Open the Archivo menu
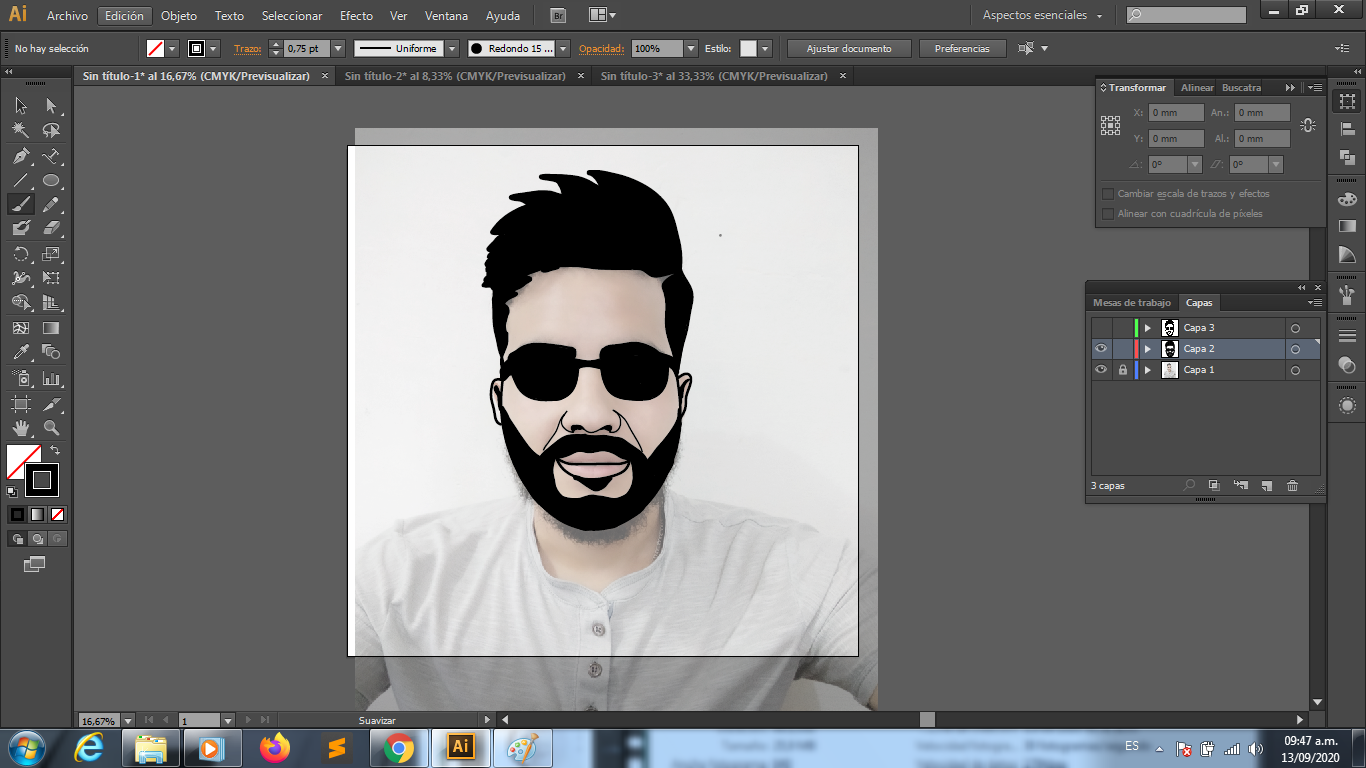The width and height of the screenshot is (1366, 768). pos(67,16)
